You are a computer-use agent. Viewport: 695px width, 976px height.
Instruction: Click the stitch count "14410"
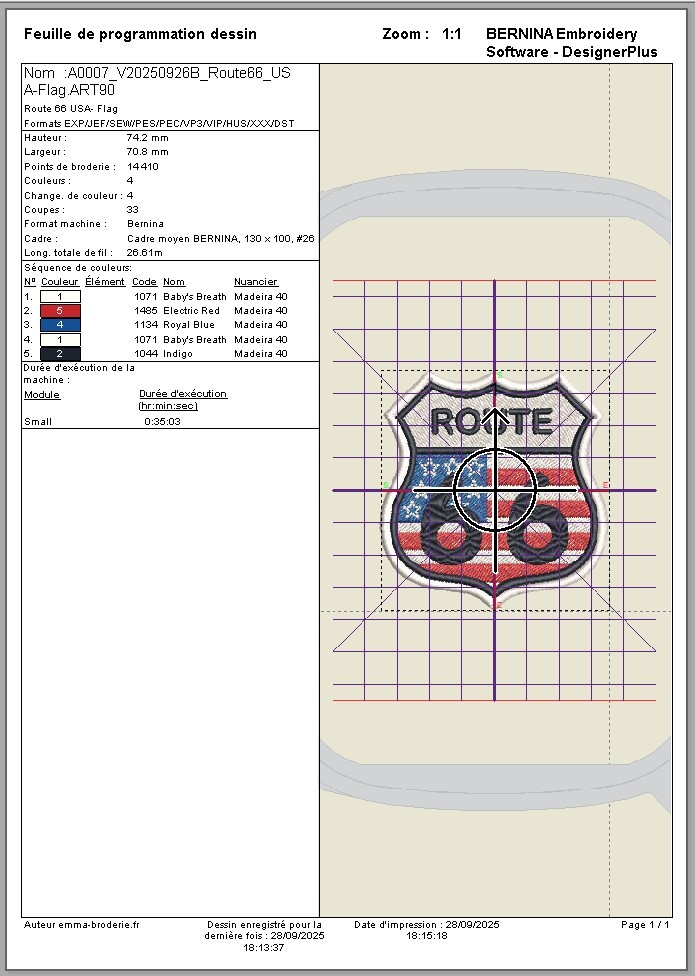tap(142, 167)
